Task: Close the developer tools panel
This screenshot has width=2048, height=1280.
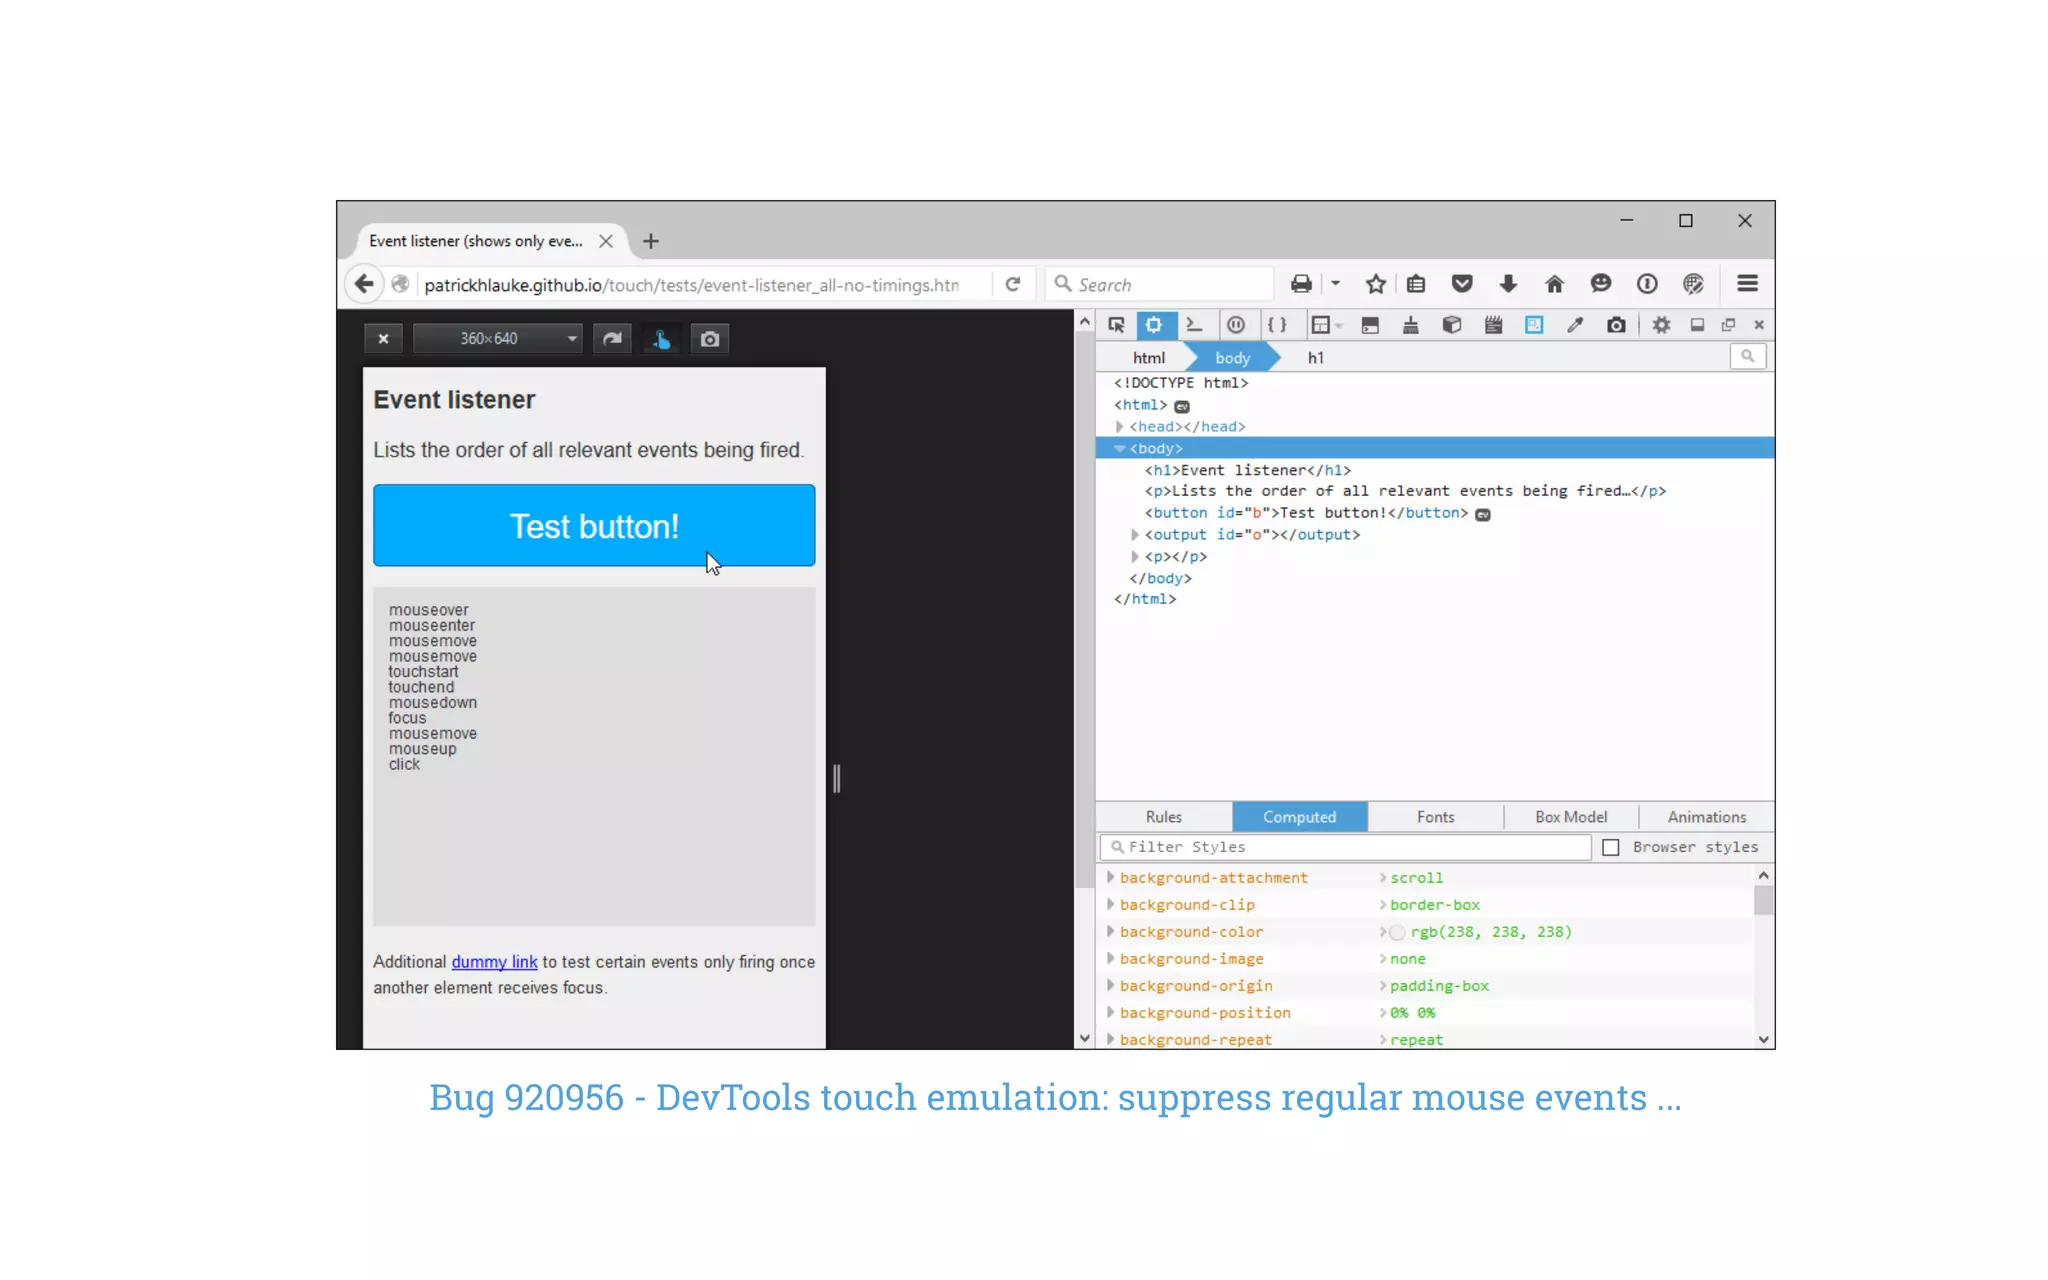Action: 1759,325
